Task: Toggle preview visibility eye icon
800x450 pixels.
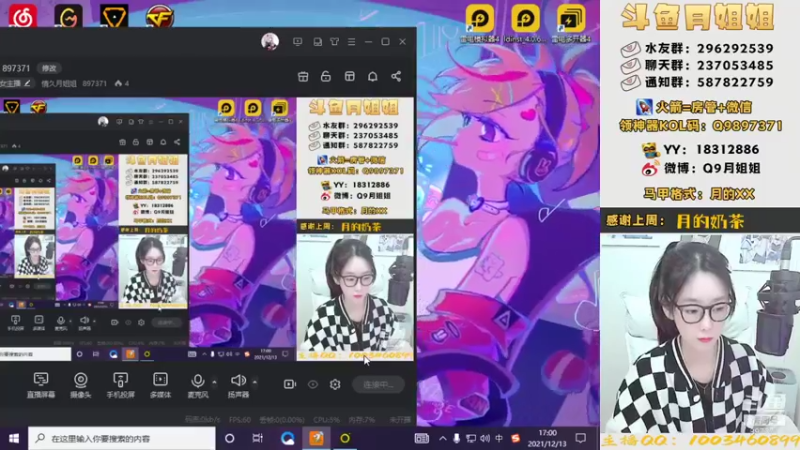Action: (313, 384)
